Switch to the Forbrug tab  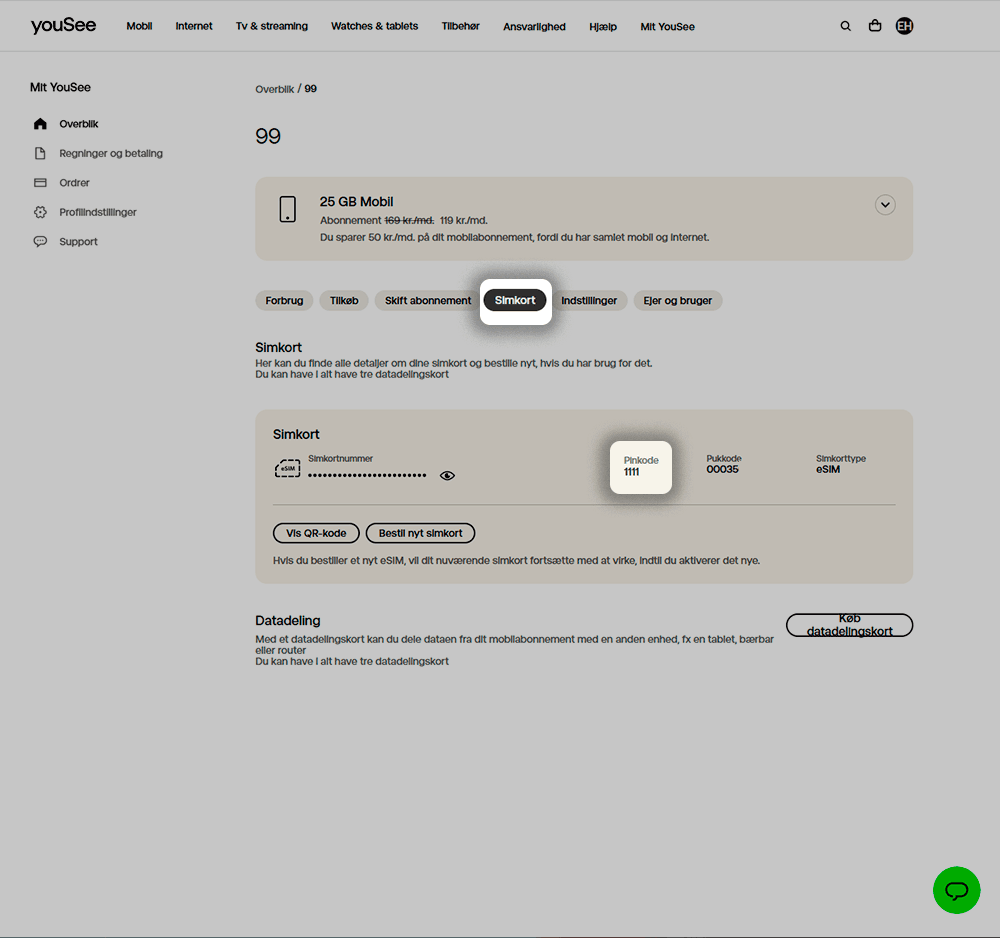(x=284, y=301)
